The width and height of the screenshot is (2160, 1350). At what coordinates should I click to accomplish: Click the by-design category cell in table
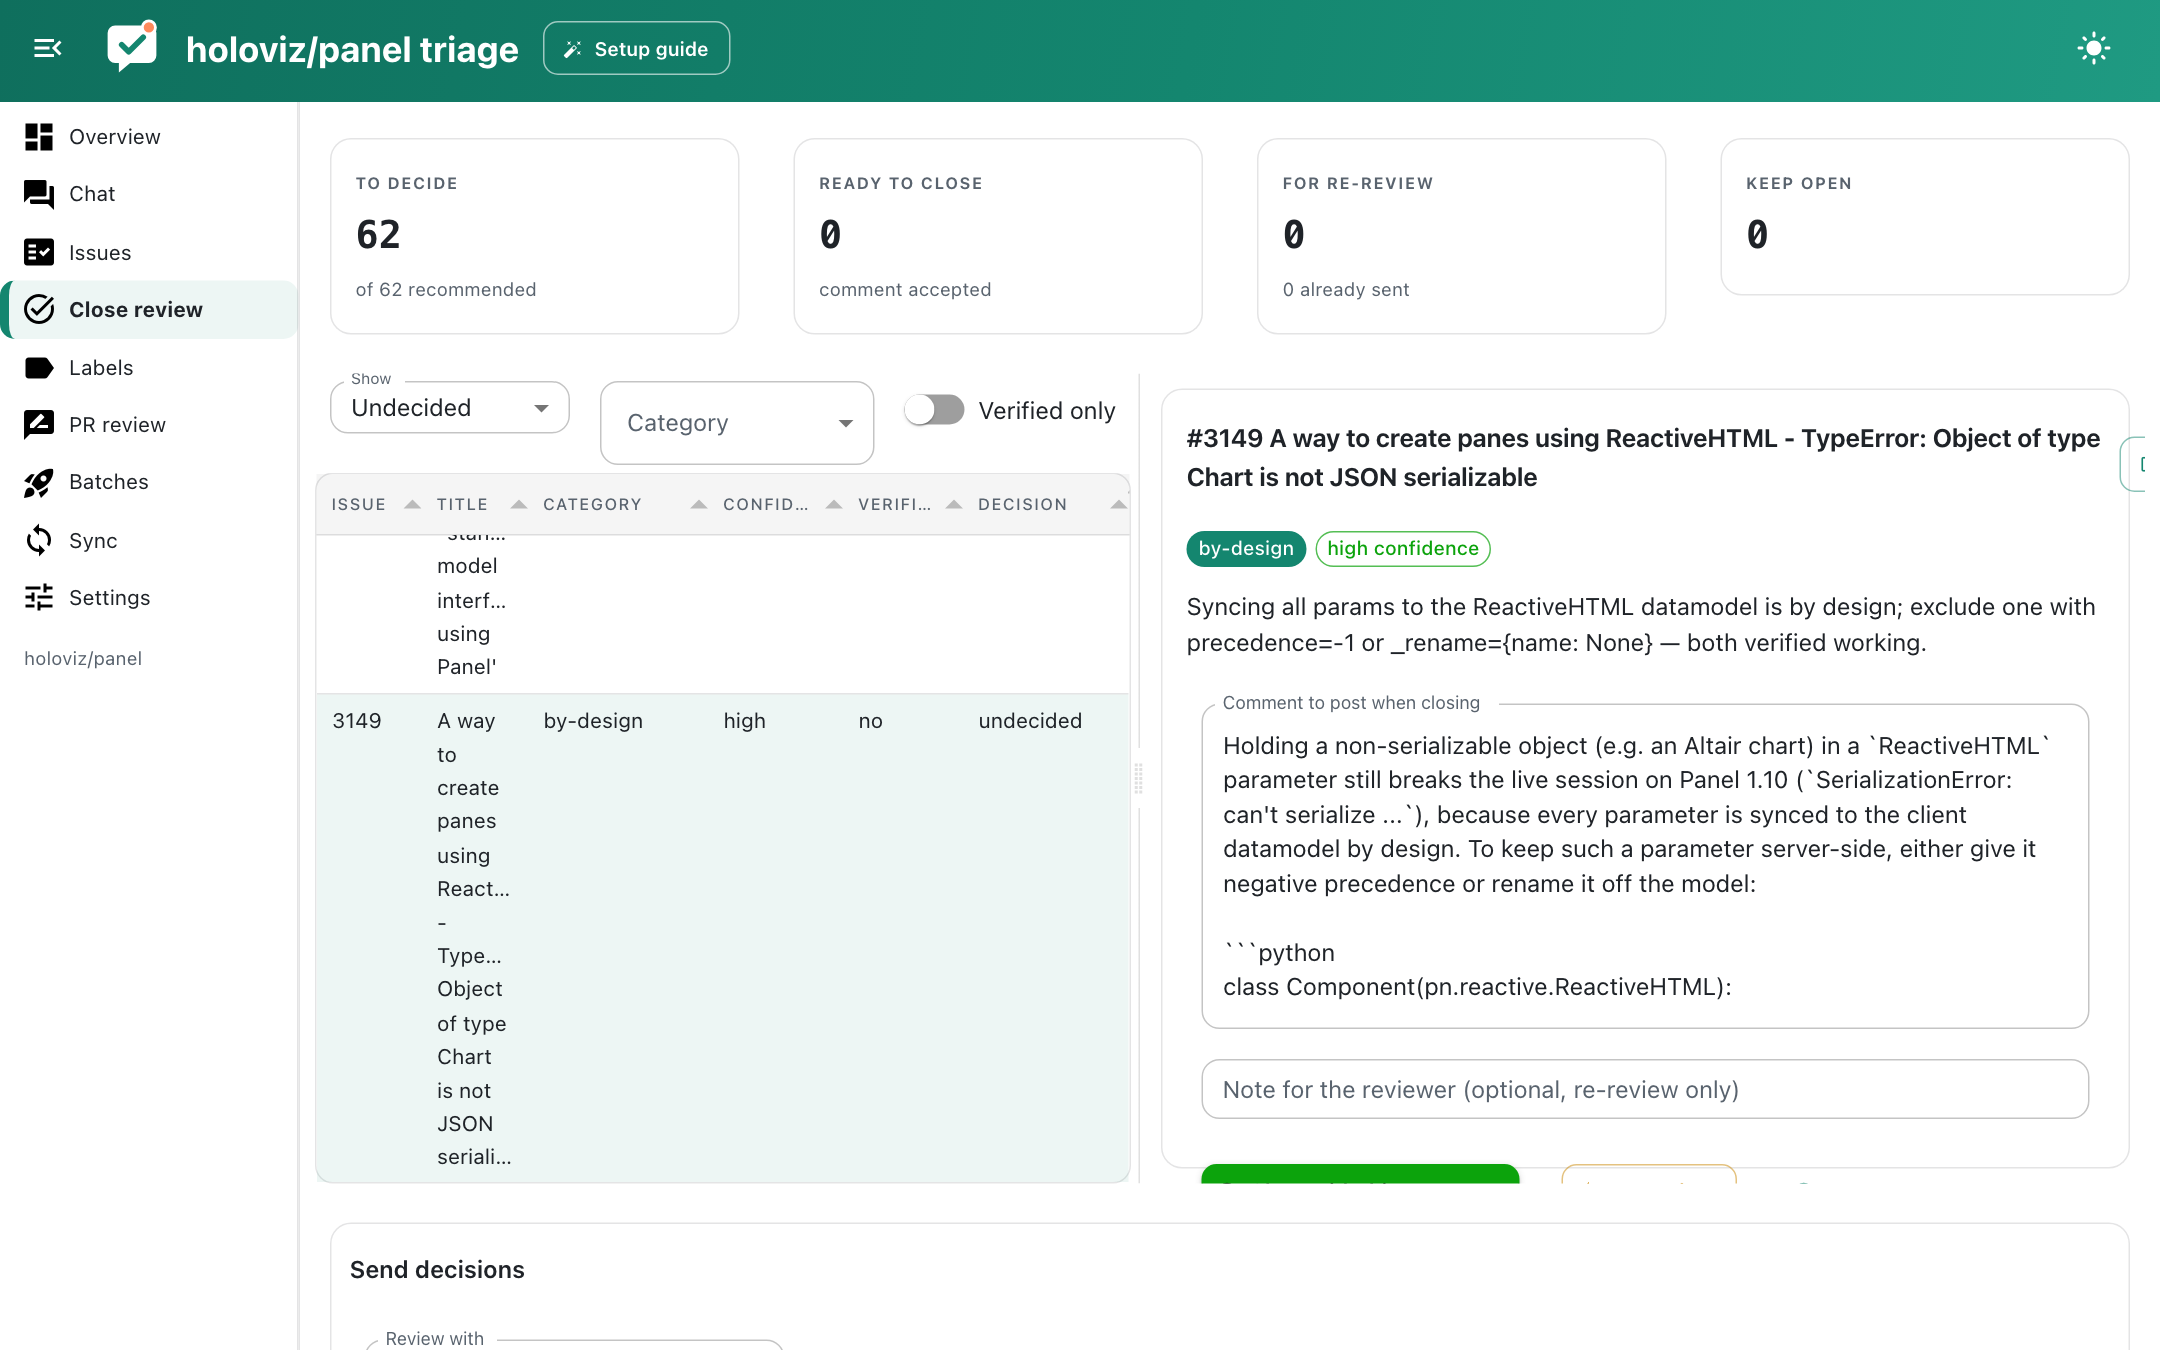point(593,721)
